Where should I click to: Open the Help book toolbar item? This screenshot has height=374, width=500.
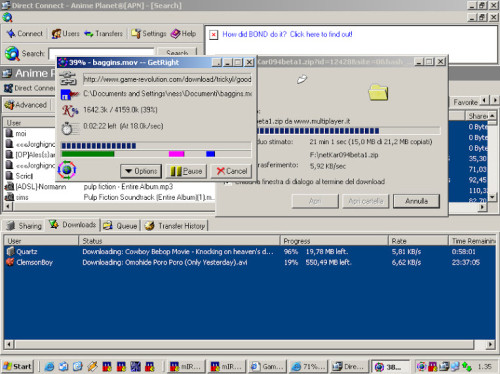[x=183, y=34]
